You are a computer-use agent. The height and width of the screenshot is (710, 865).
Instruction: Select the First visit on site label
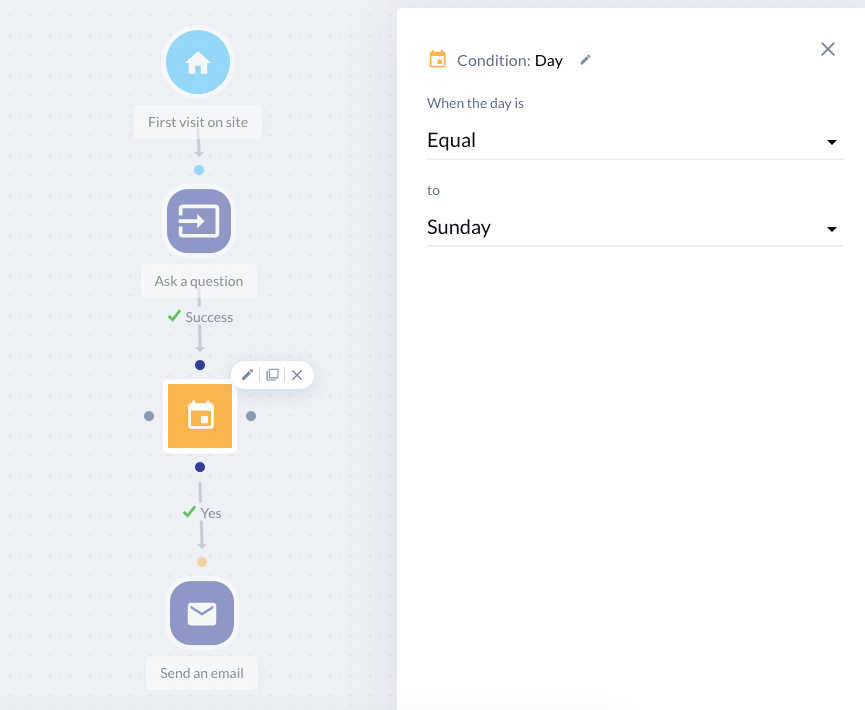tap(198, 122)
